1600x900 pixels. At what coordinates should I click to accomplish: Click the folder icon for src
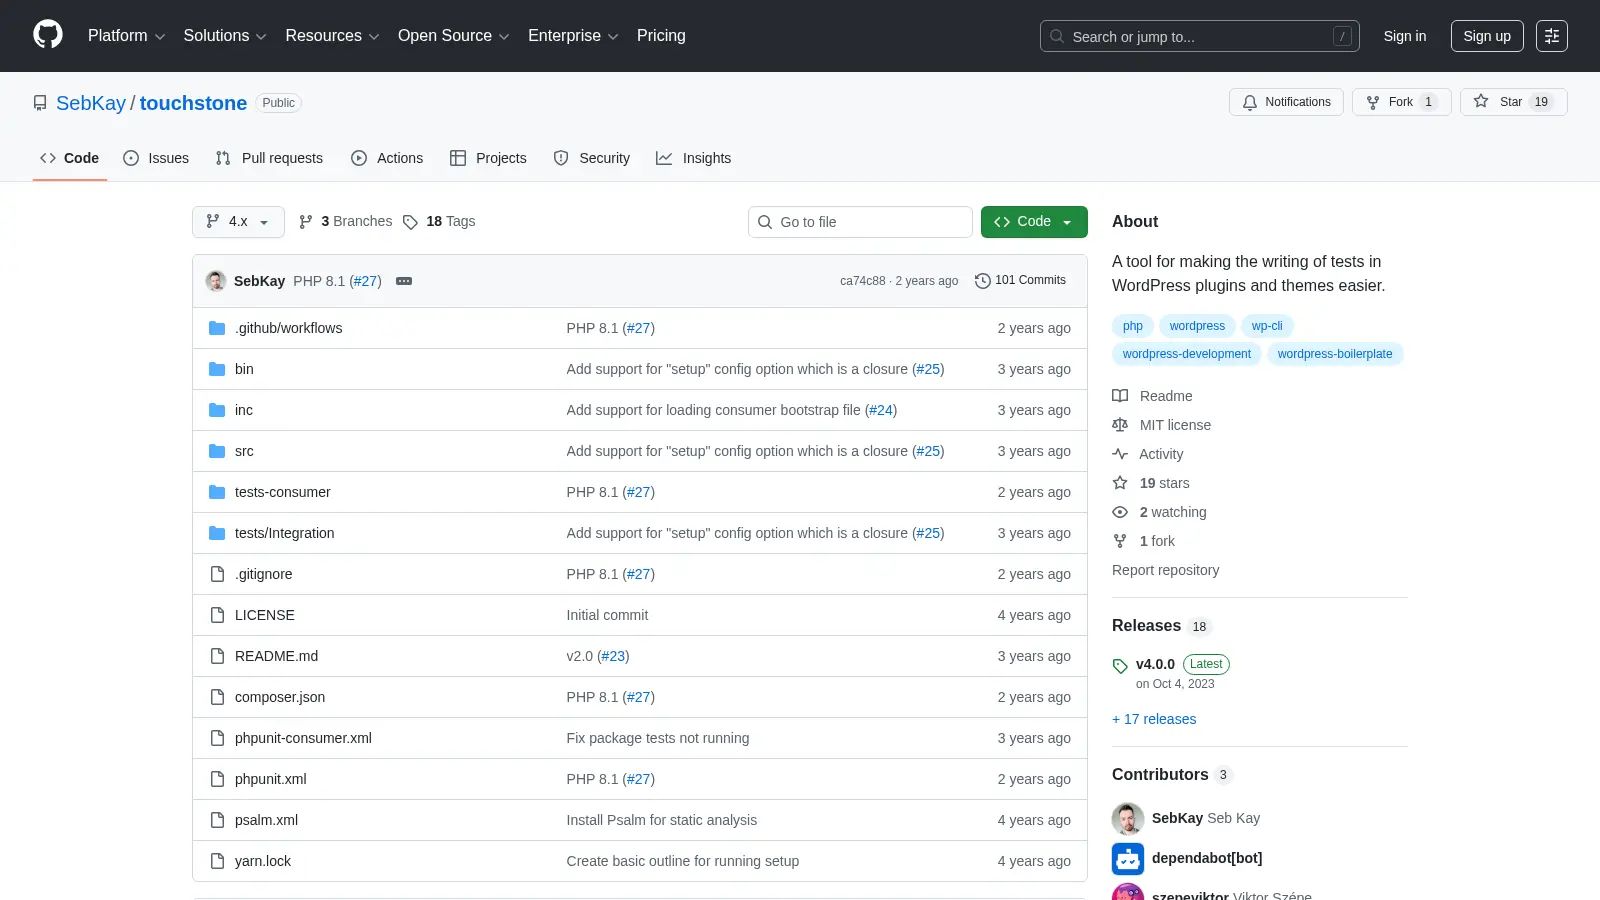tap(217, 451)
